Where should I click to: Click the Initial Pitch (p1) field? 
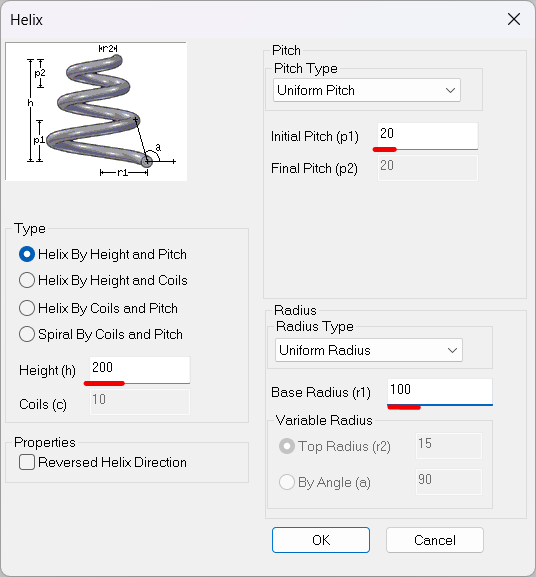pyautogui.click(x=428, y=136)
